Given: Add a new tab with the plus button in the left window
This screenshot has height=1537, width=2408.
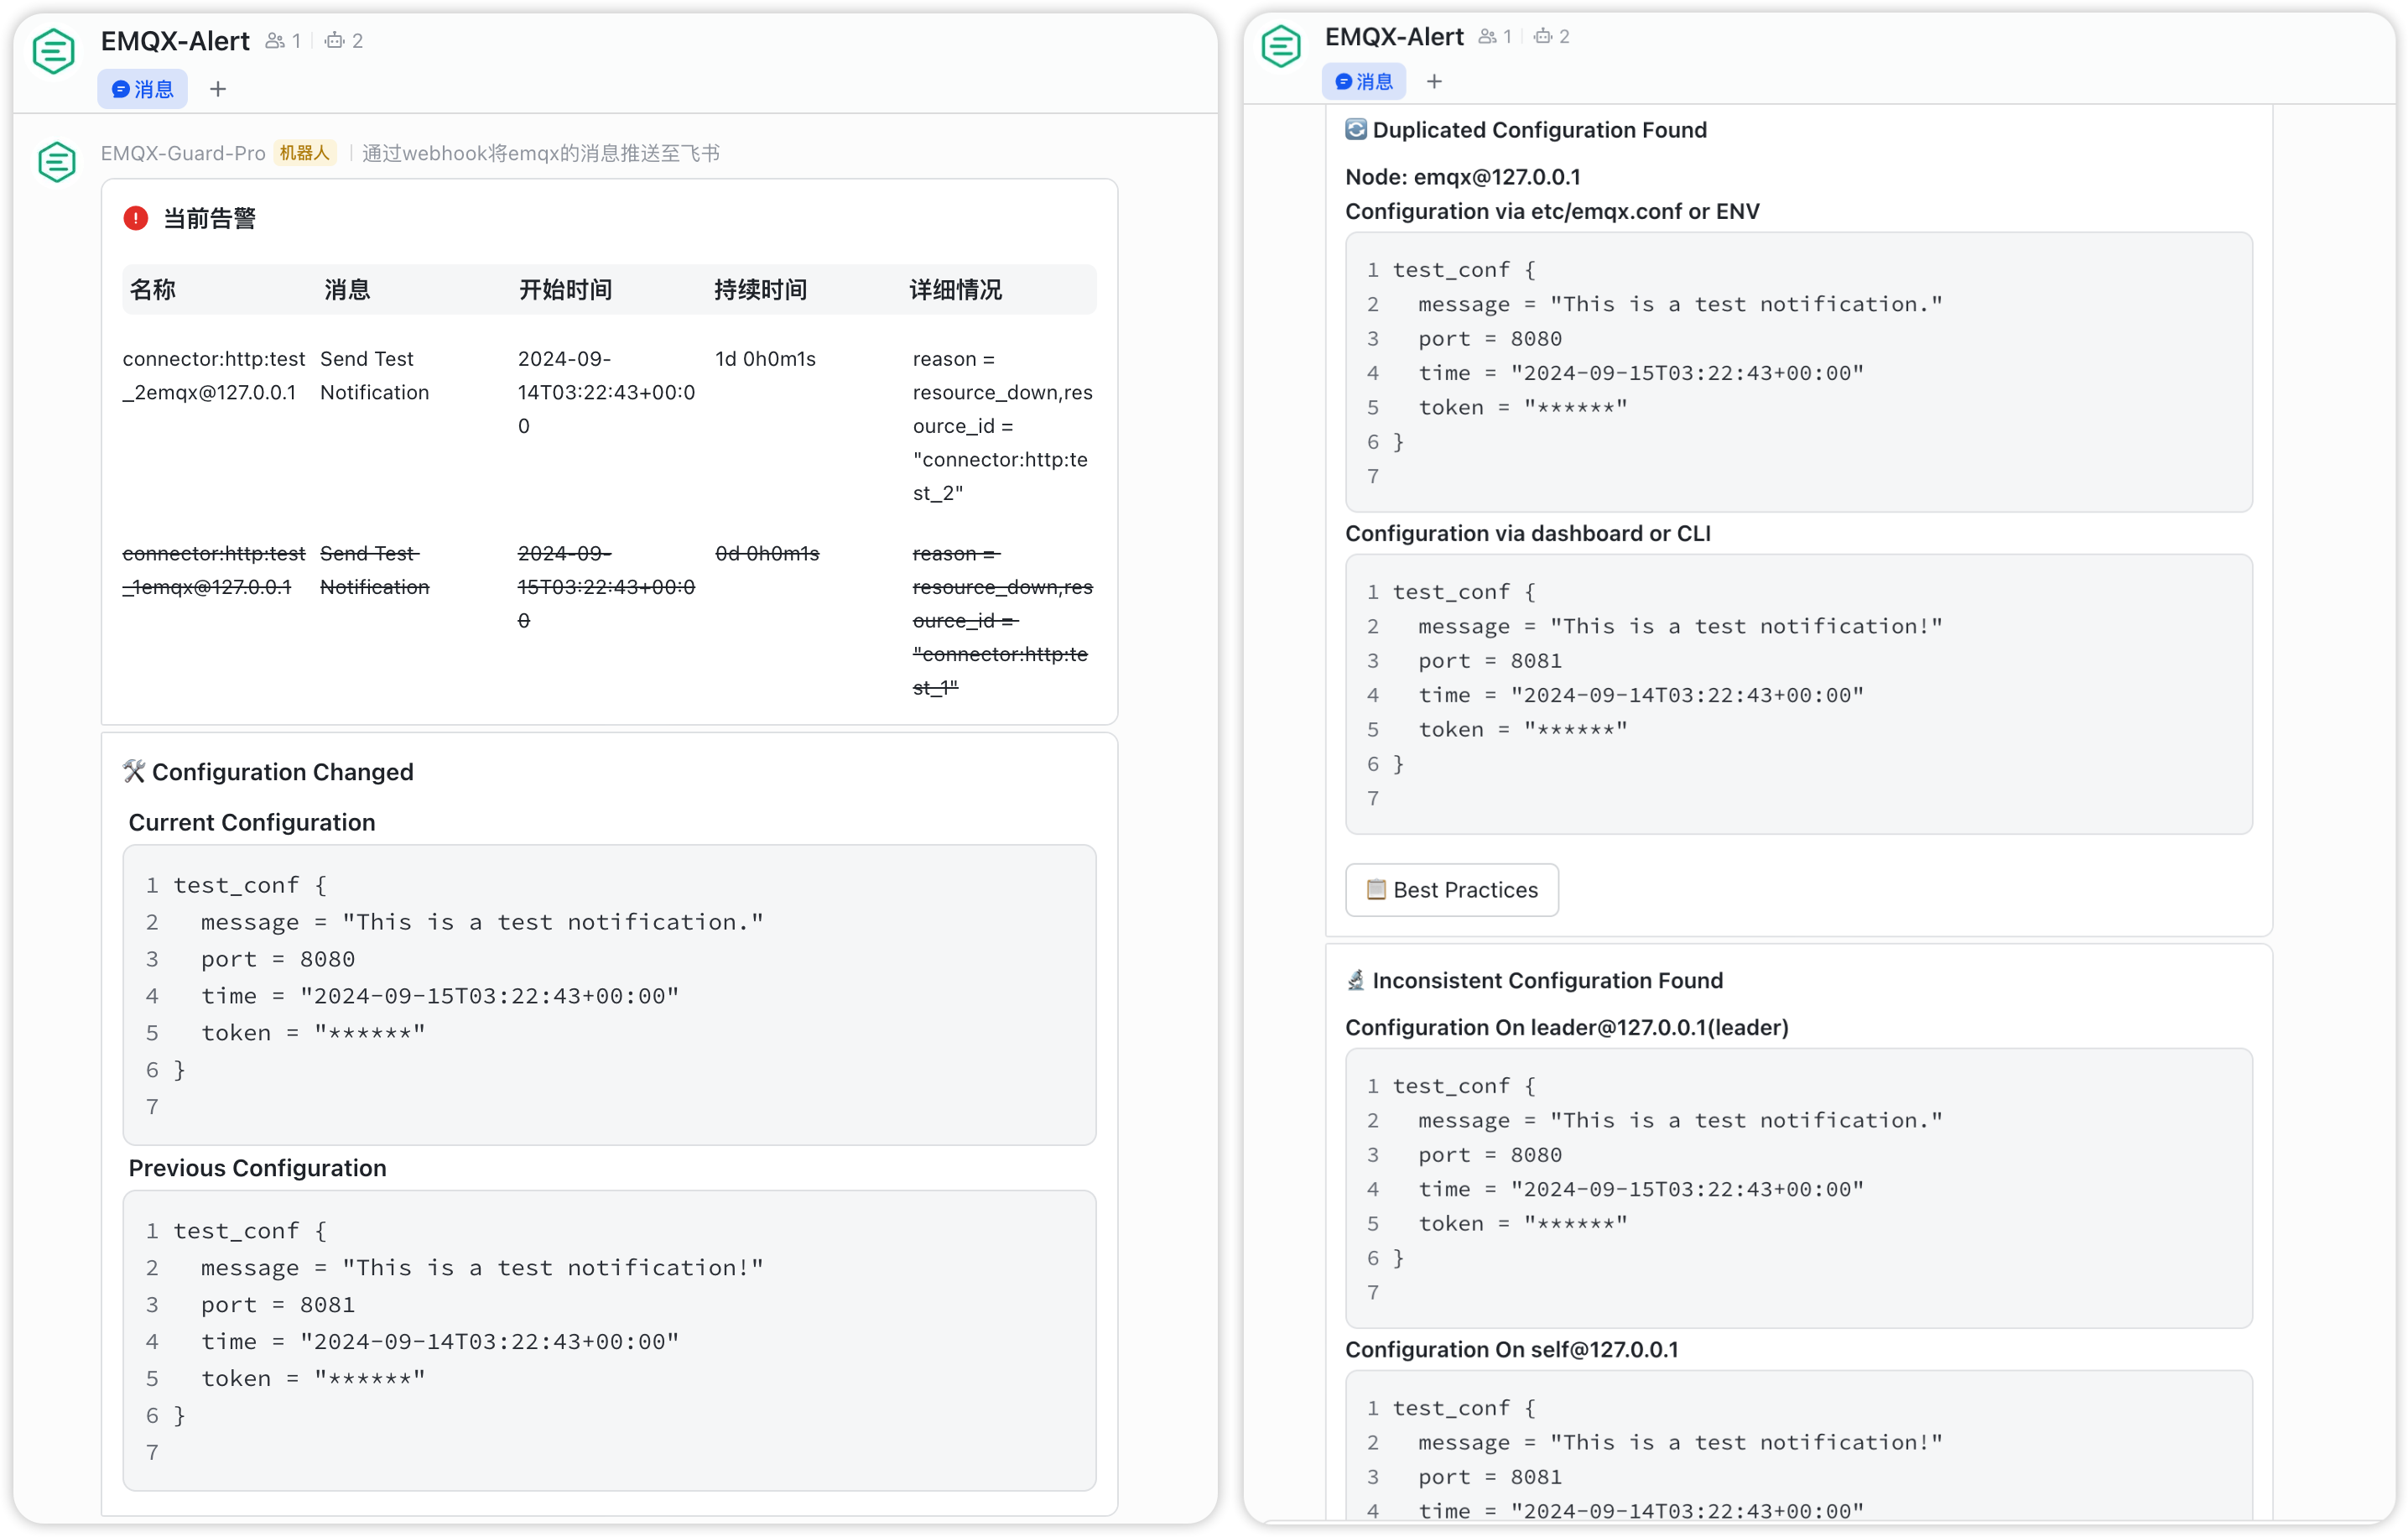Looking at the screenshot, I should pyautogui.click(x=218, y=89).
